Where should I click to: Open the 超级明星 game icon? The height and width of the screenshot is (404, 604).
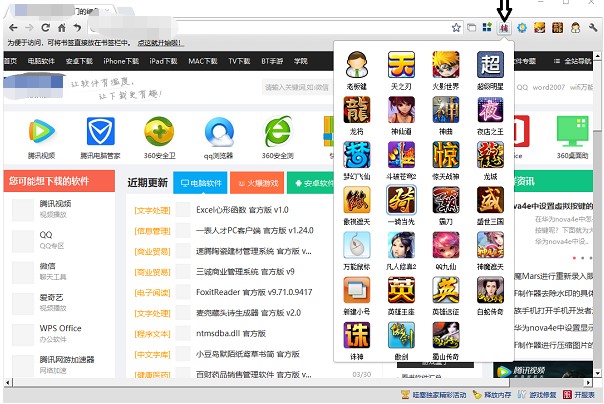click(490, 65)
